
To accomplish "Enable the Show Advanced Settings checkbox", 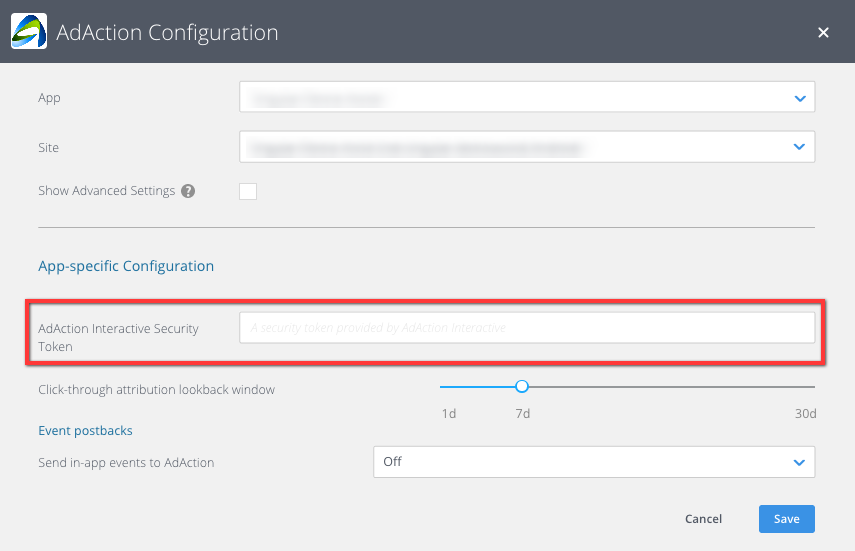I will pyautogui.click(x=248, y=191).
